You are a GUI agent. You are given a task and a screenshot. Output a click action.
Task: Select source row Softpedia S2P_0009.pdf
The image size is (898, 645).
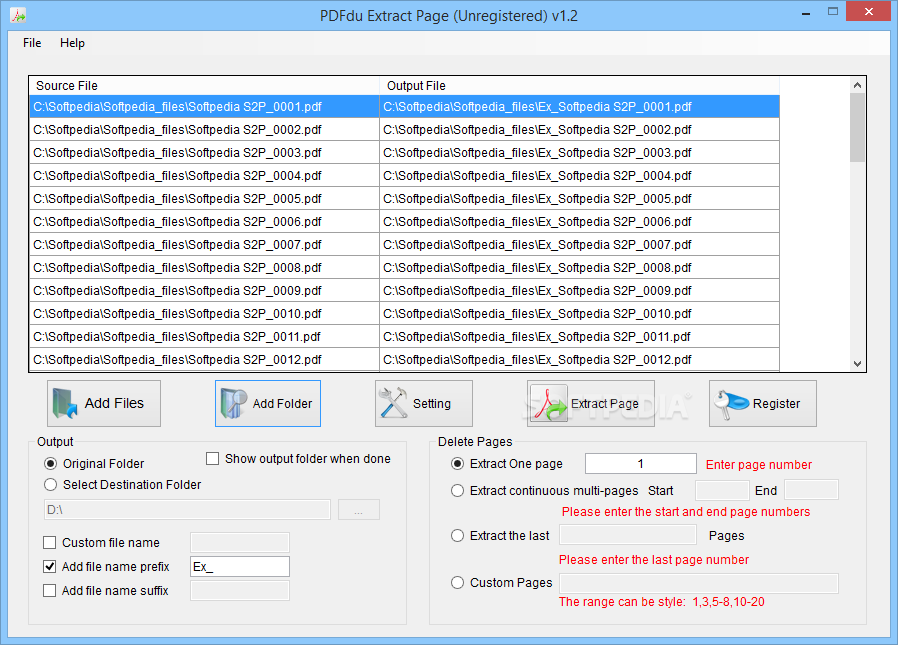tap(204, 290)
